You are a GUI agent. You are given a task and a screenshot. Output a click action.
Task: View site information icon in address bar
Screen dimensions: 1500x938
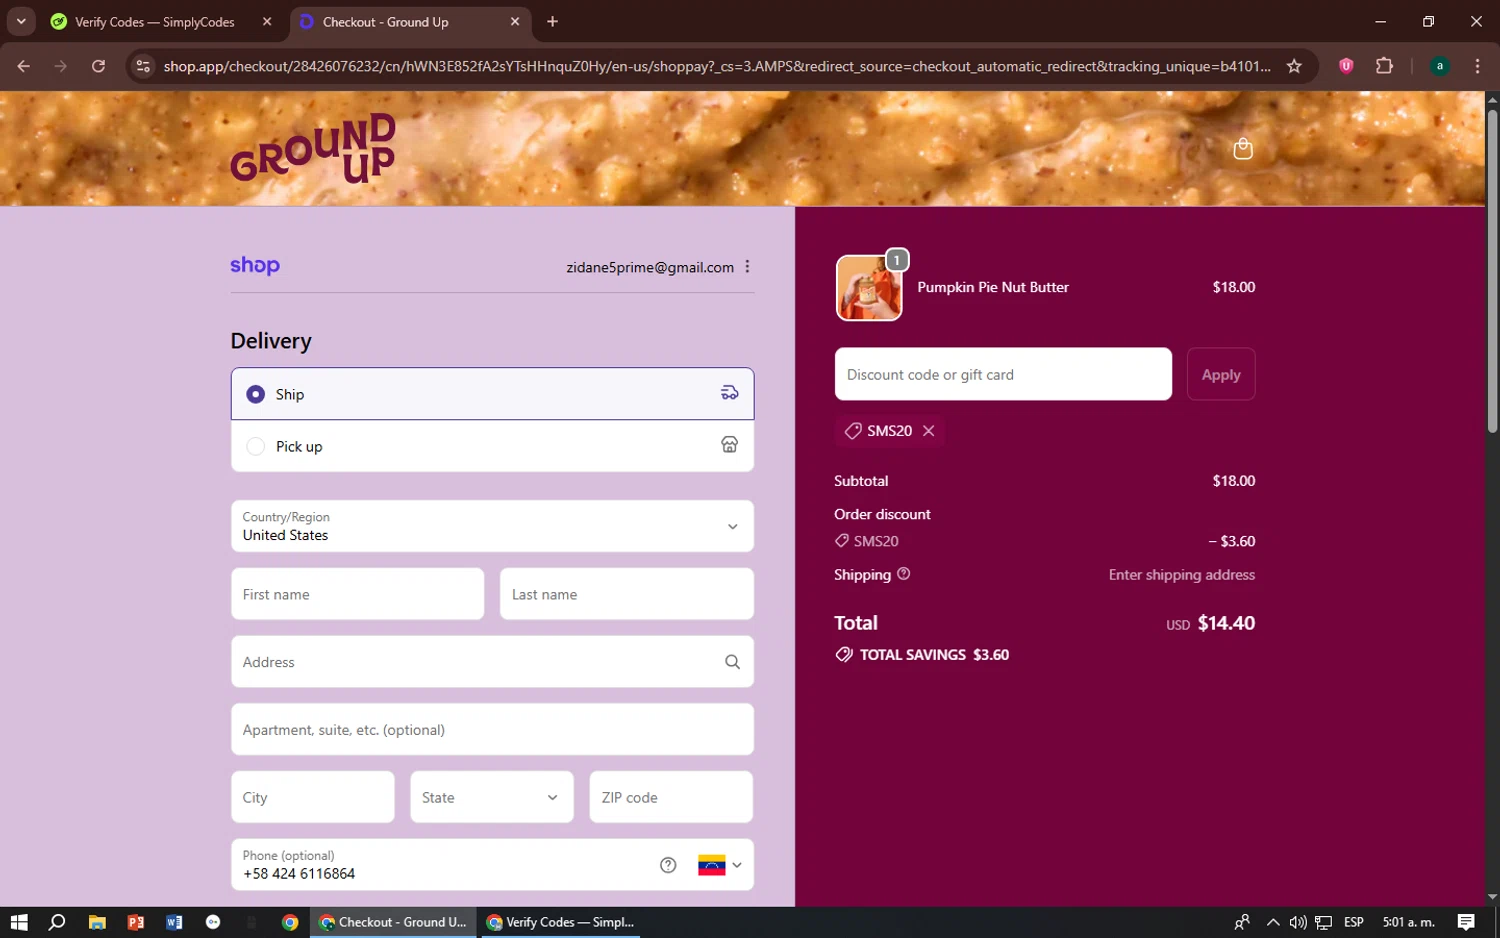coord(143,66)
